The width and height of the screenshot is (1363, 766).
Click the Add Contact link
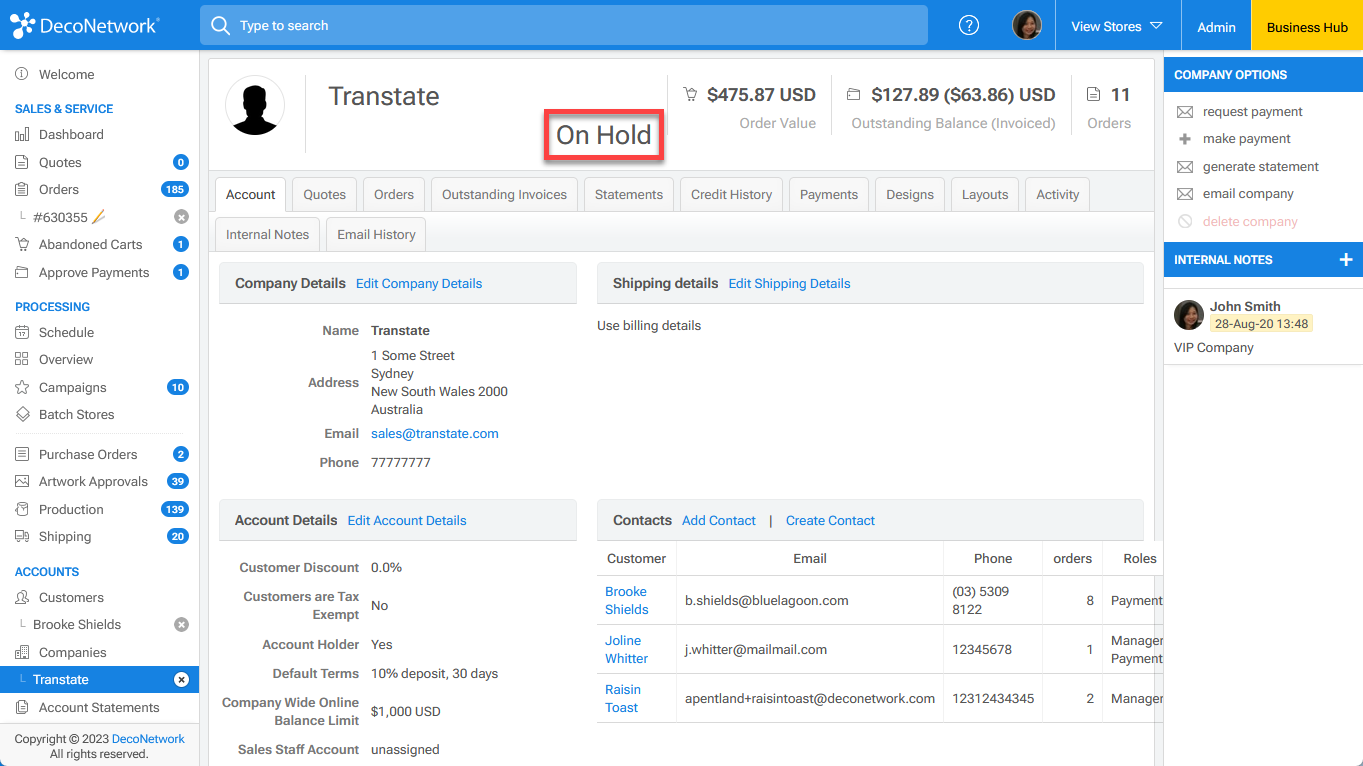tap(719, 521)
